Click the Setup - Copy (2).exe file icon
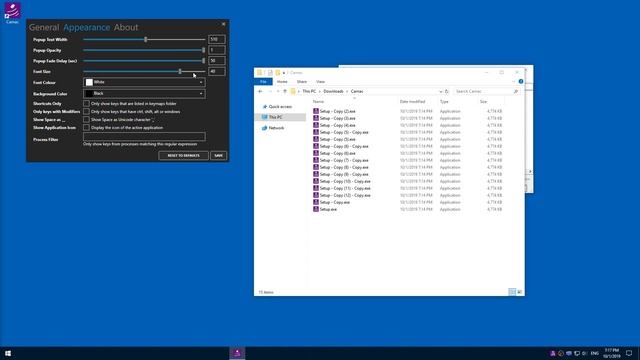The image size is (640, 360). point(316,111)
